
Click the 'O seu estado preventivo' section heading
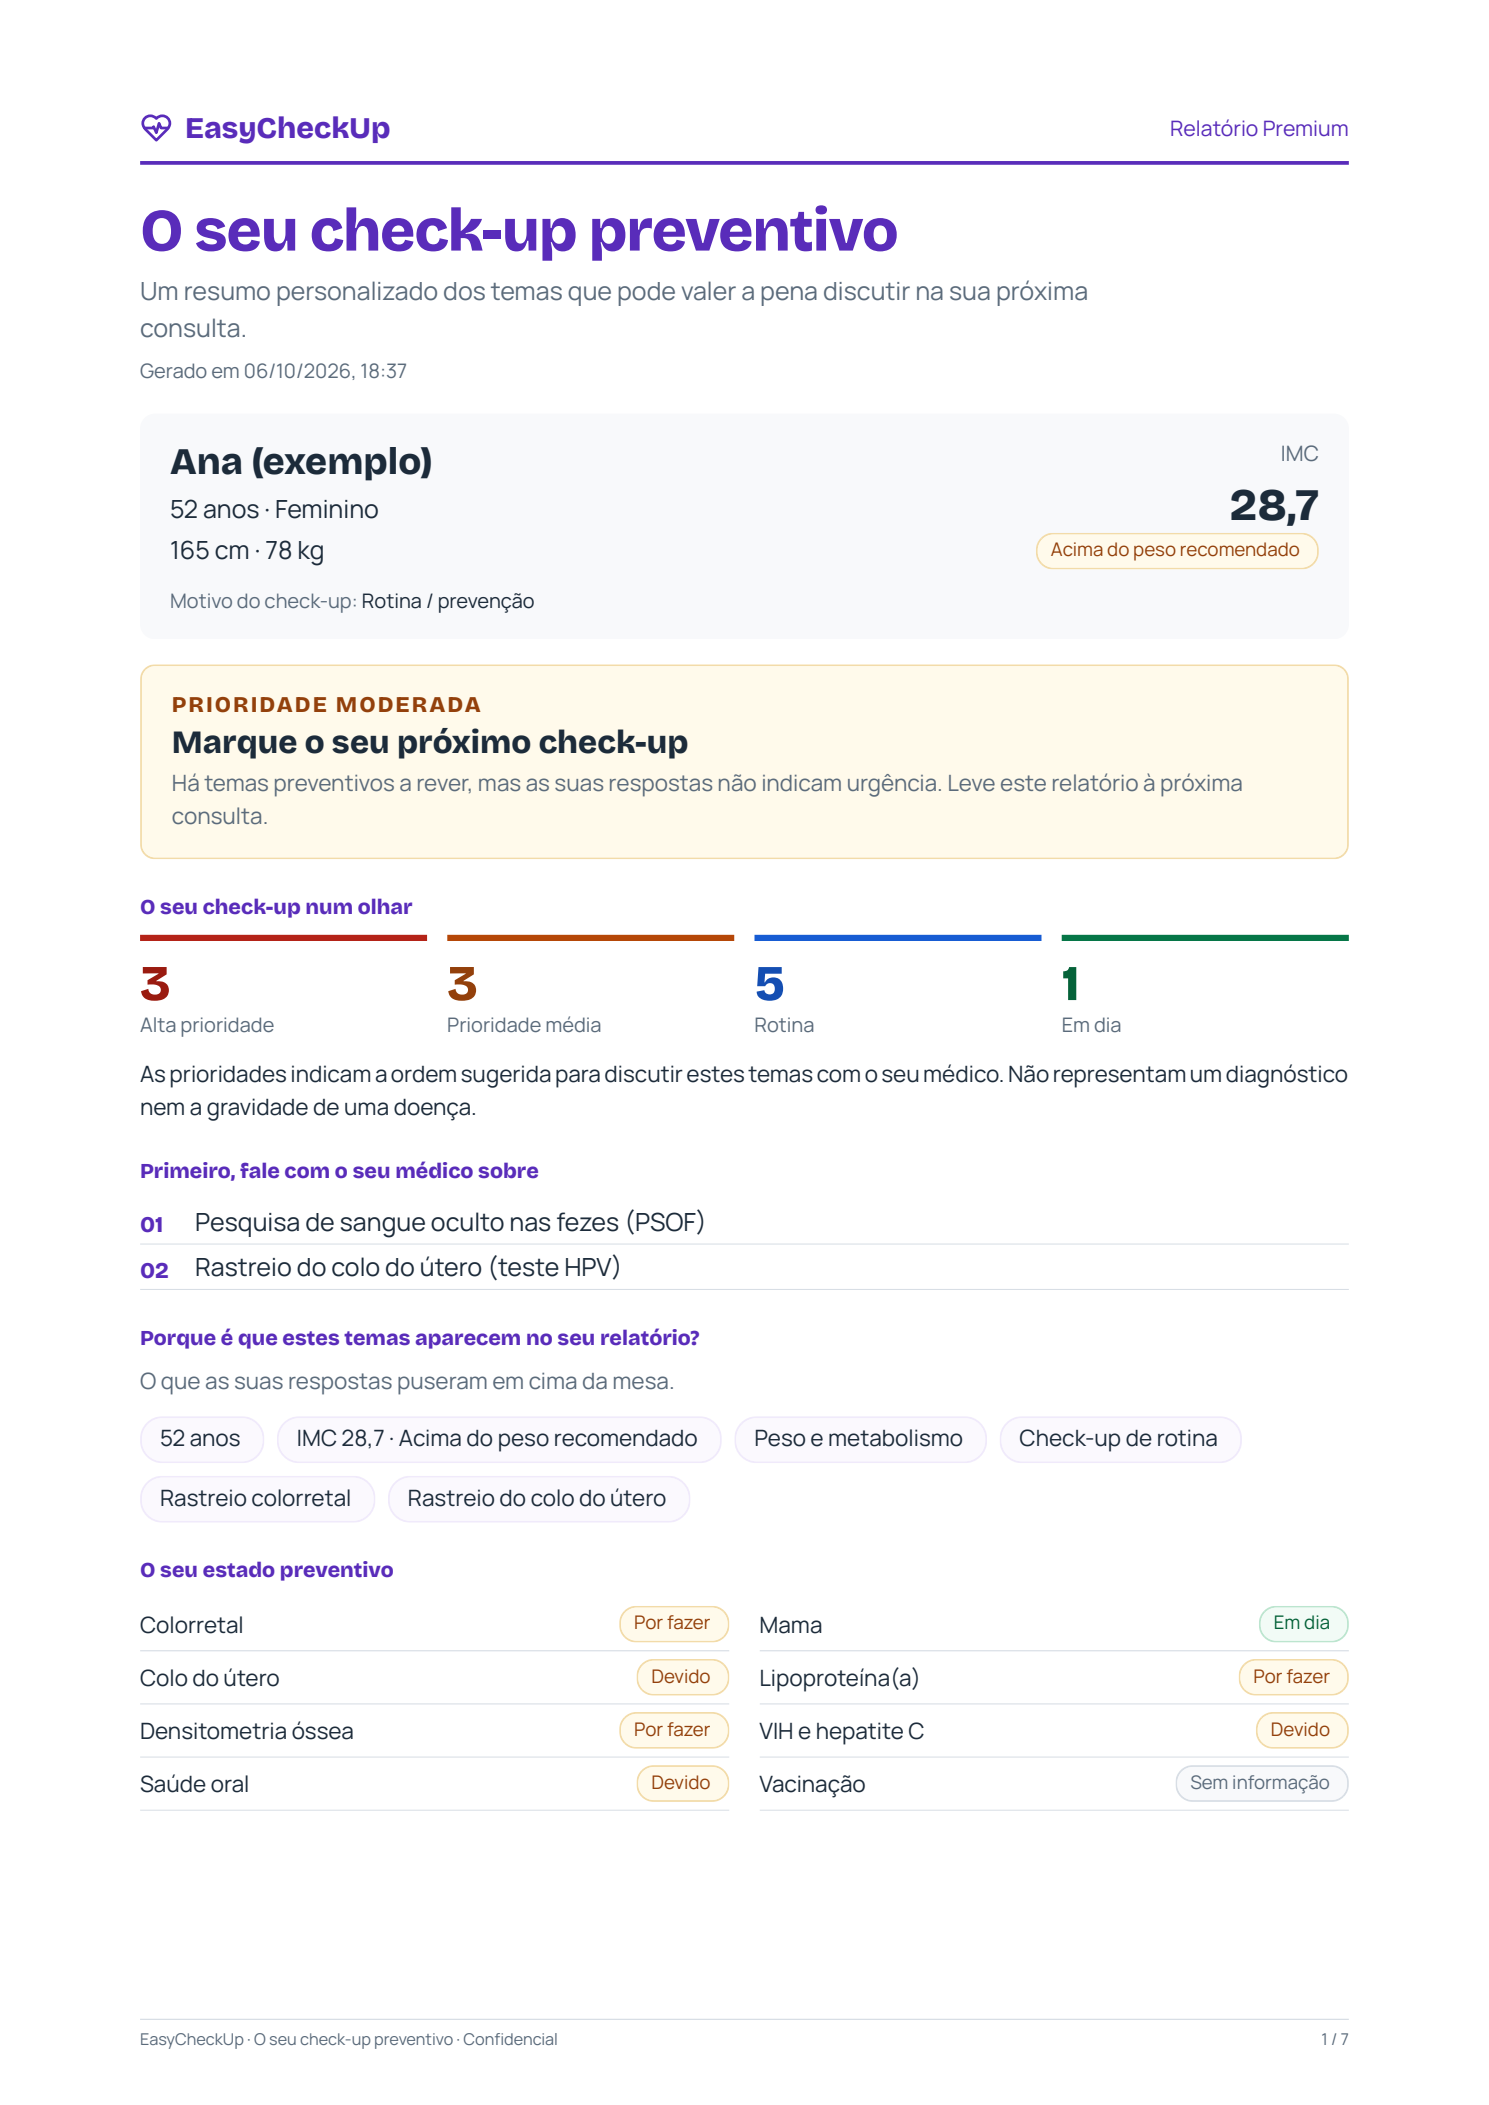267,1570
